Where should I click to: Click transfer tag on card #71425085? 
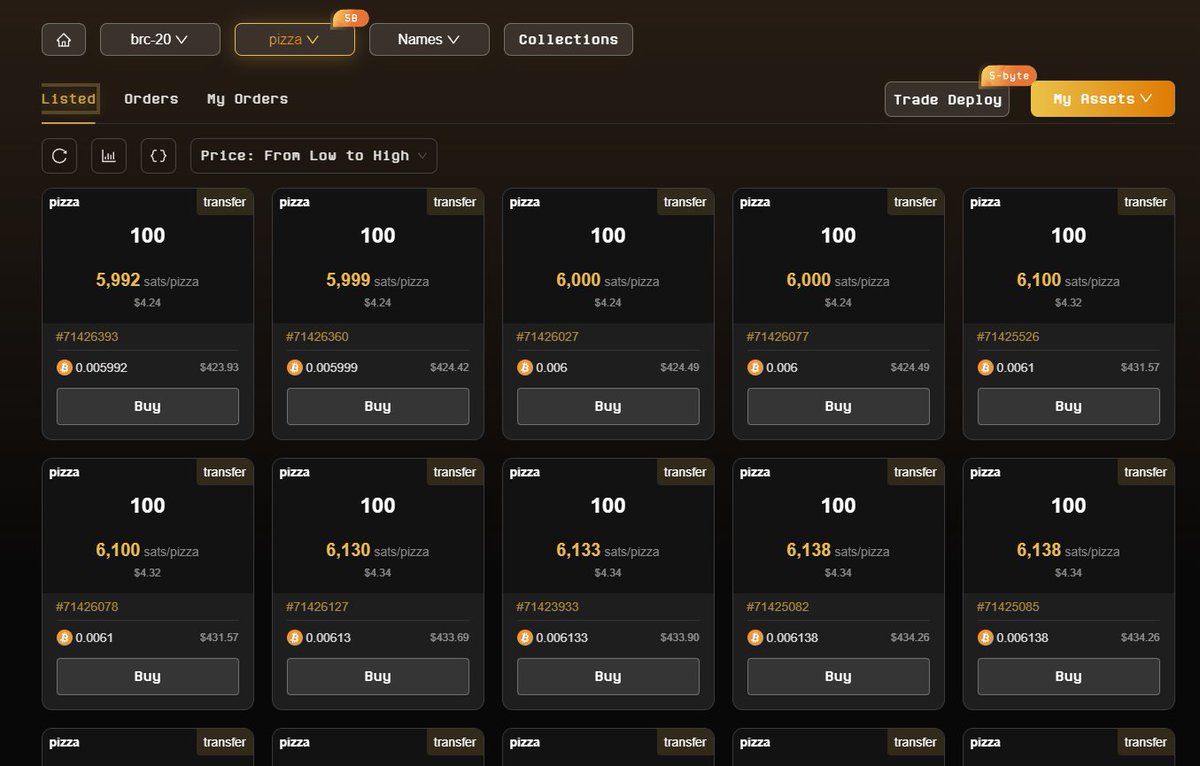(x=1145, y=472)
